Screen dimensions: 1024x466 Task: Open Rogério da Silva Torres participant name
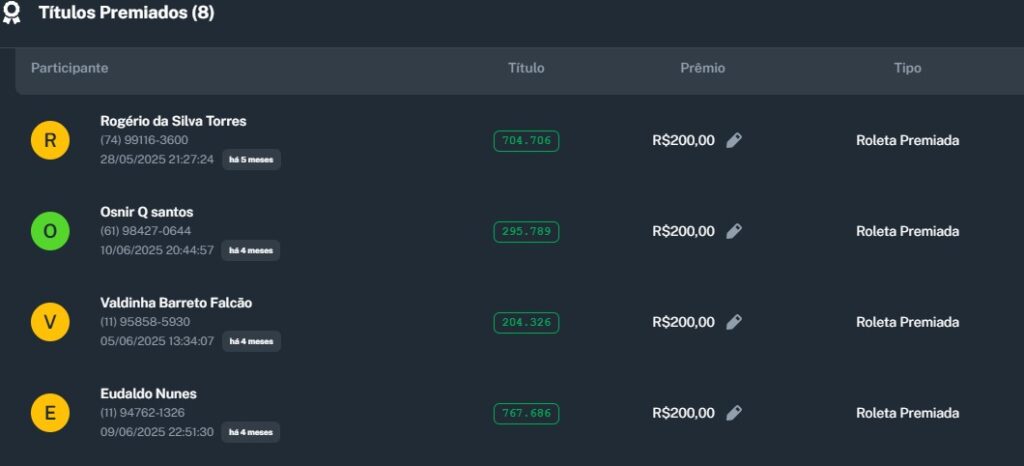coord(173,121)
